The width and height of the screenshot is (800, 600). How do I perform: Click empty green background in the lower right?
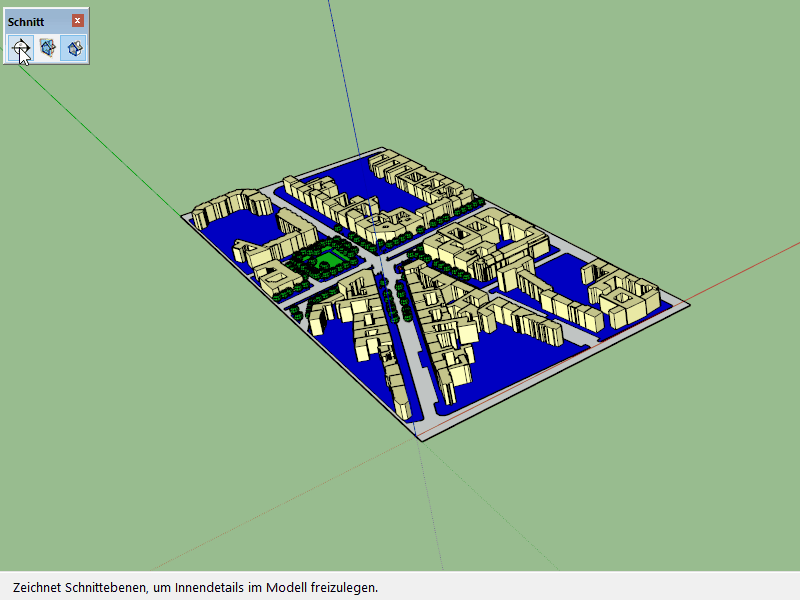click(650, 480)
